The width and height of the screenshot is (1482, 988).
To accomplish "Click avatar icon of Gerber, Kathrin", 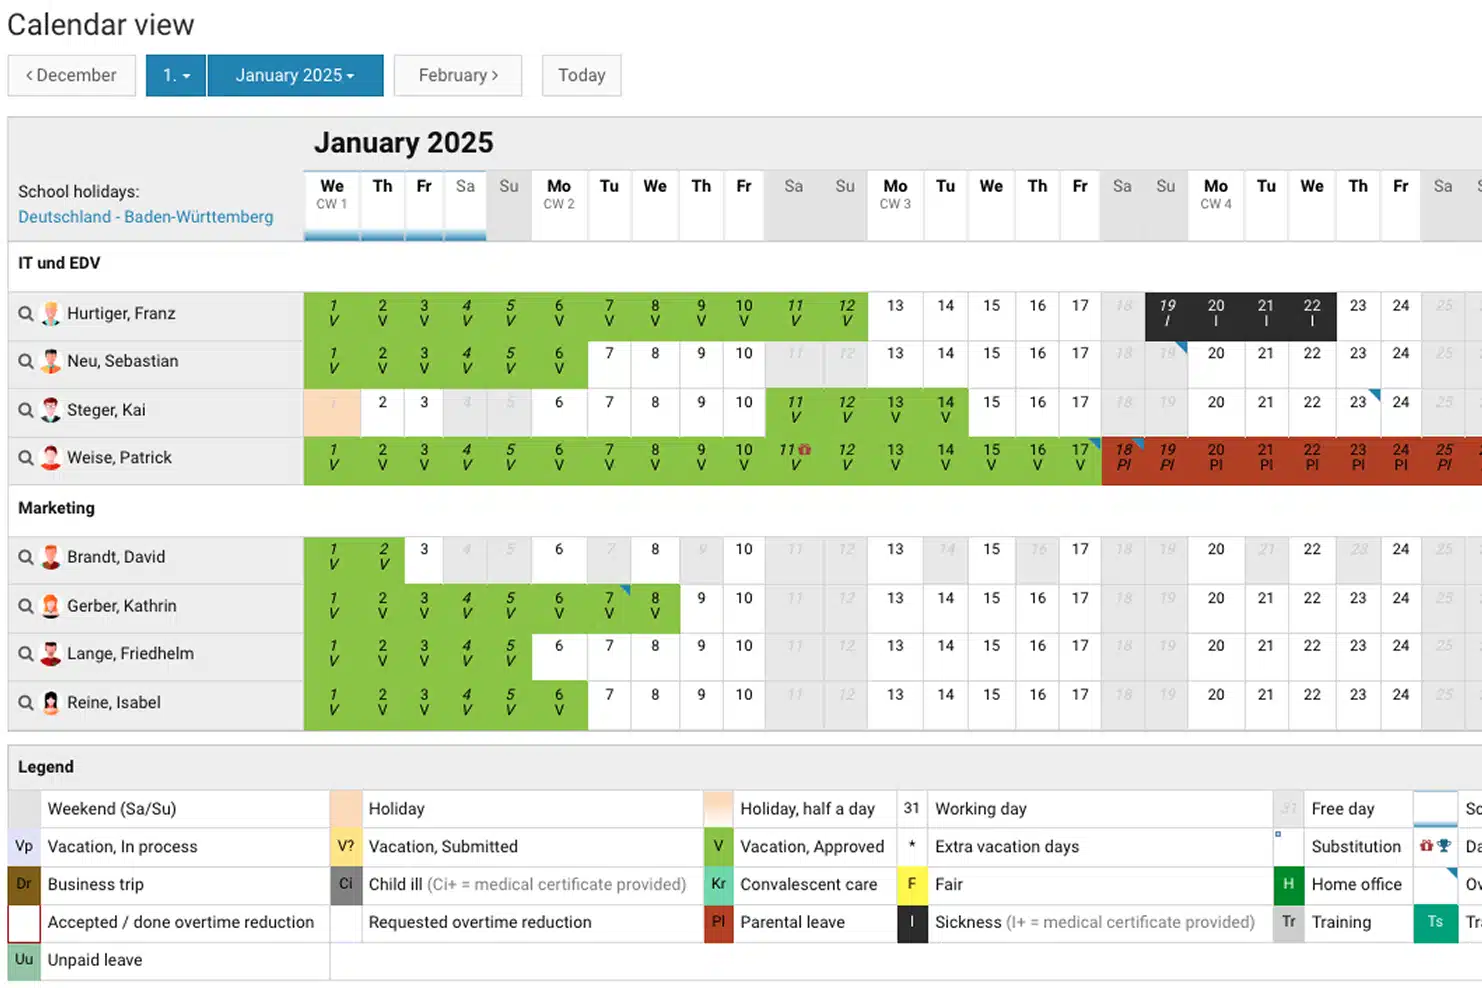I will pos(51,606).
